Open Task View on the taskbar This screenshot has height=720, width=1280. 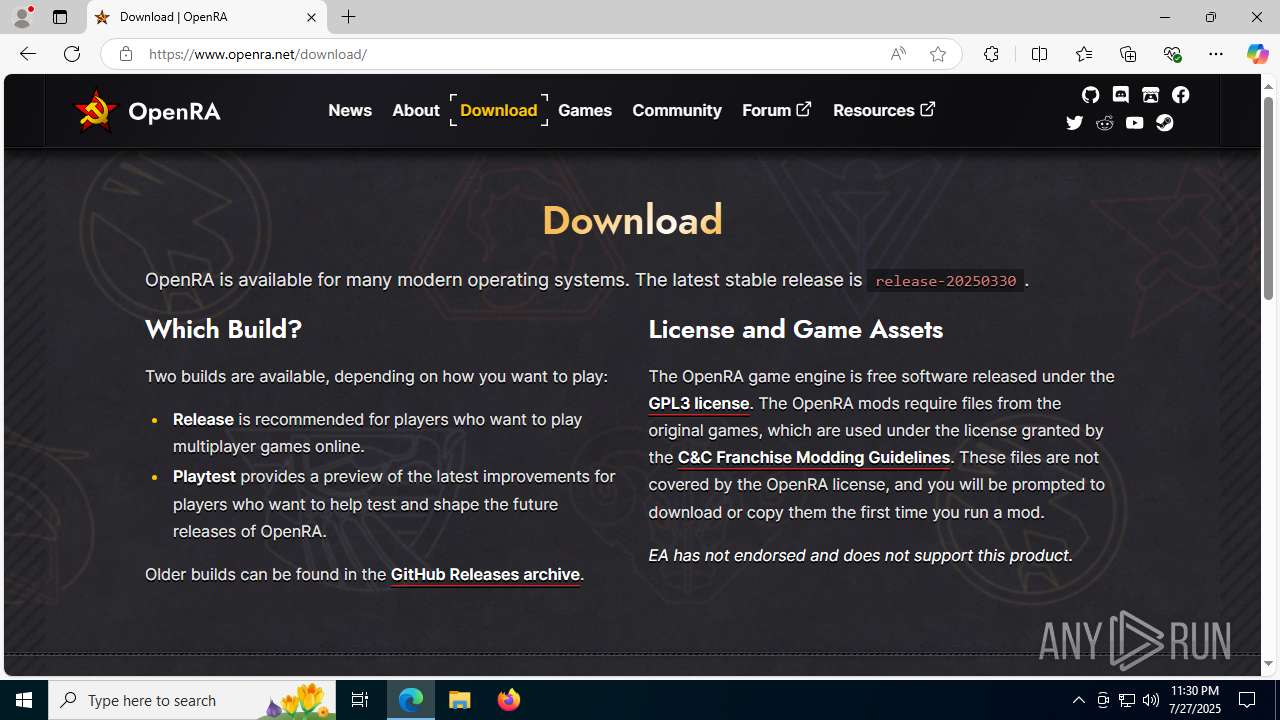(360, 700)
